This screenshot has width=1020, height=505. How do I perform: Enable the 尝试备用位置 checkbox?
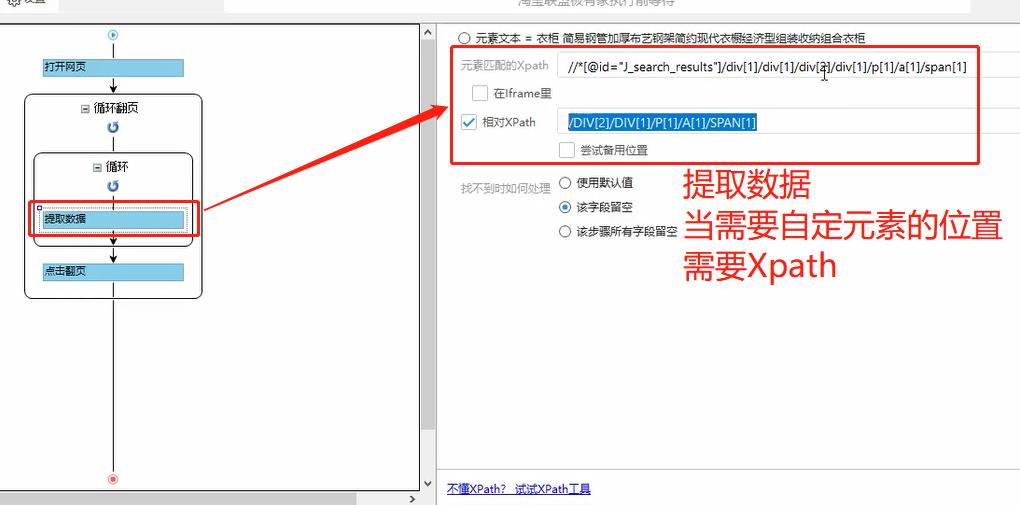click(x=567, y=150)
